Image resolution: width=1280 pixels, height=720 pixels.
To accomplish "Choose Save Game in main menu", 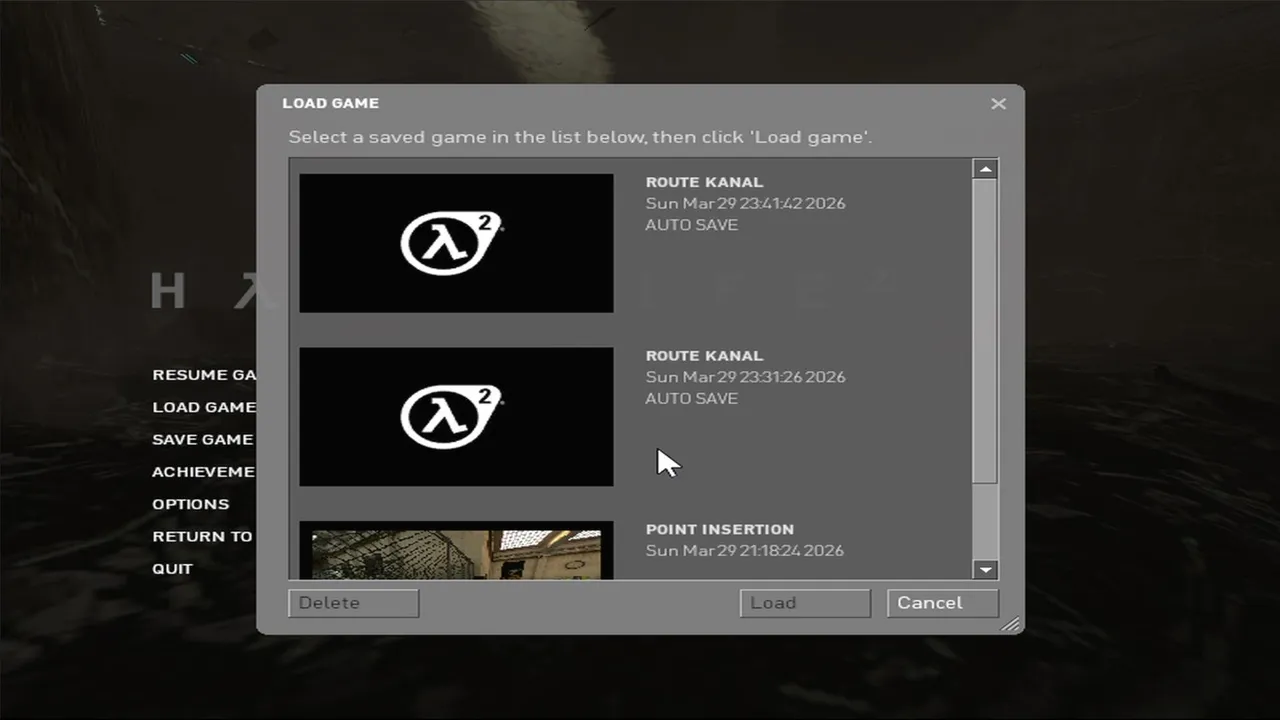I will pos(203,439).
